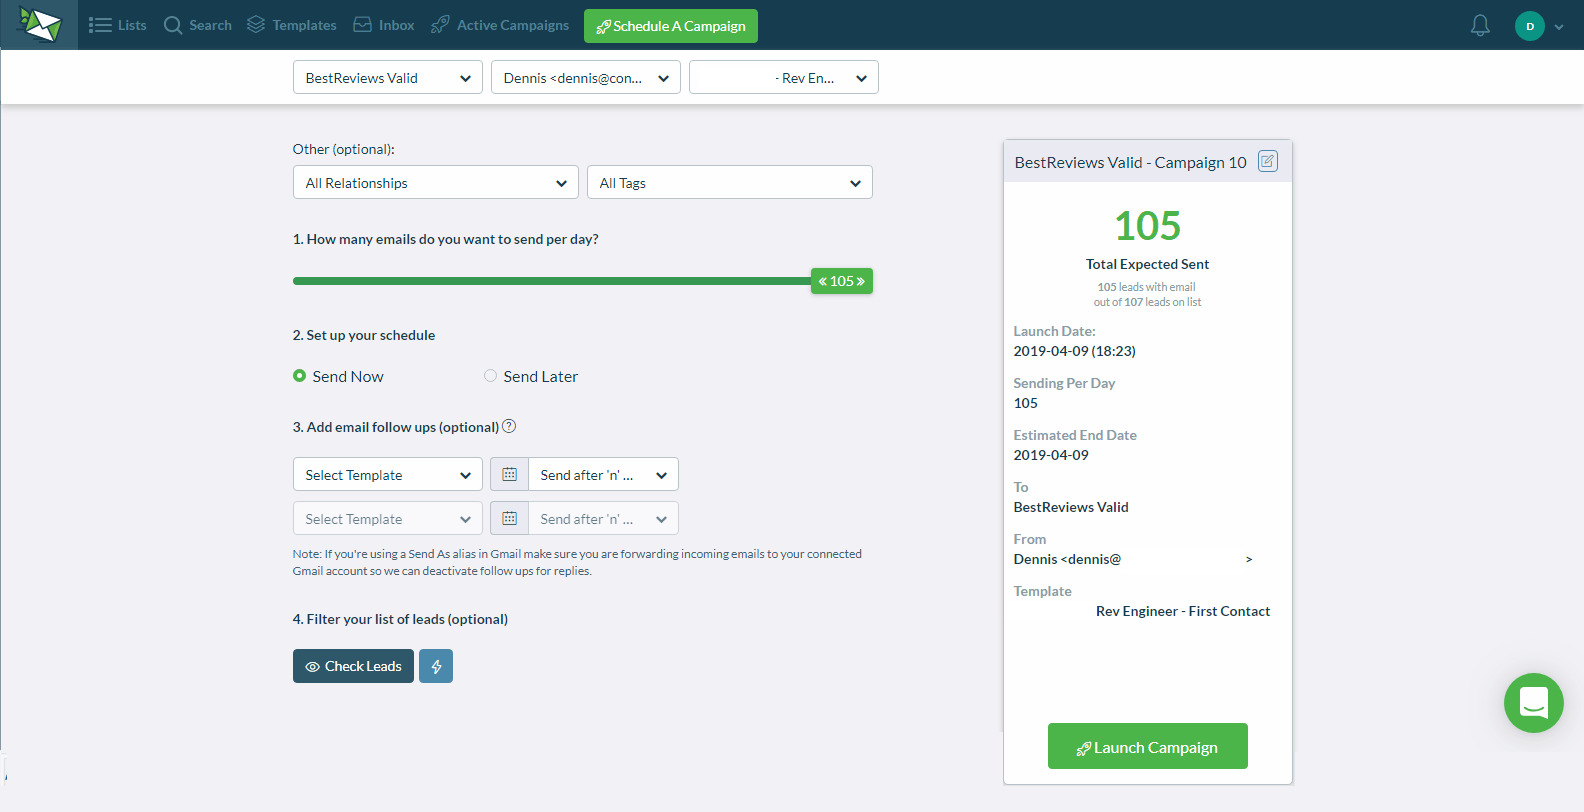Image resolution: width=1584 pixels, height=812 pixels.
Task: Open the chat support bubble
Action: click(1534, 703)
